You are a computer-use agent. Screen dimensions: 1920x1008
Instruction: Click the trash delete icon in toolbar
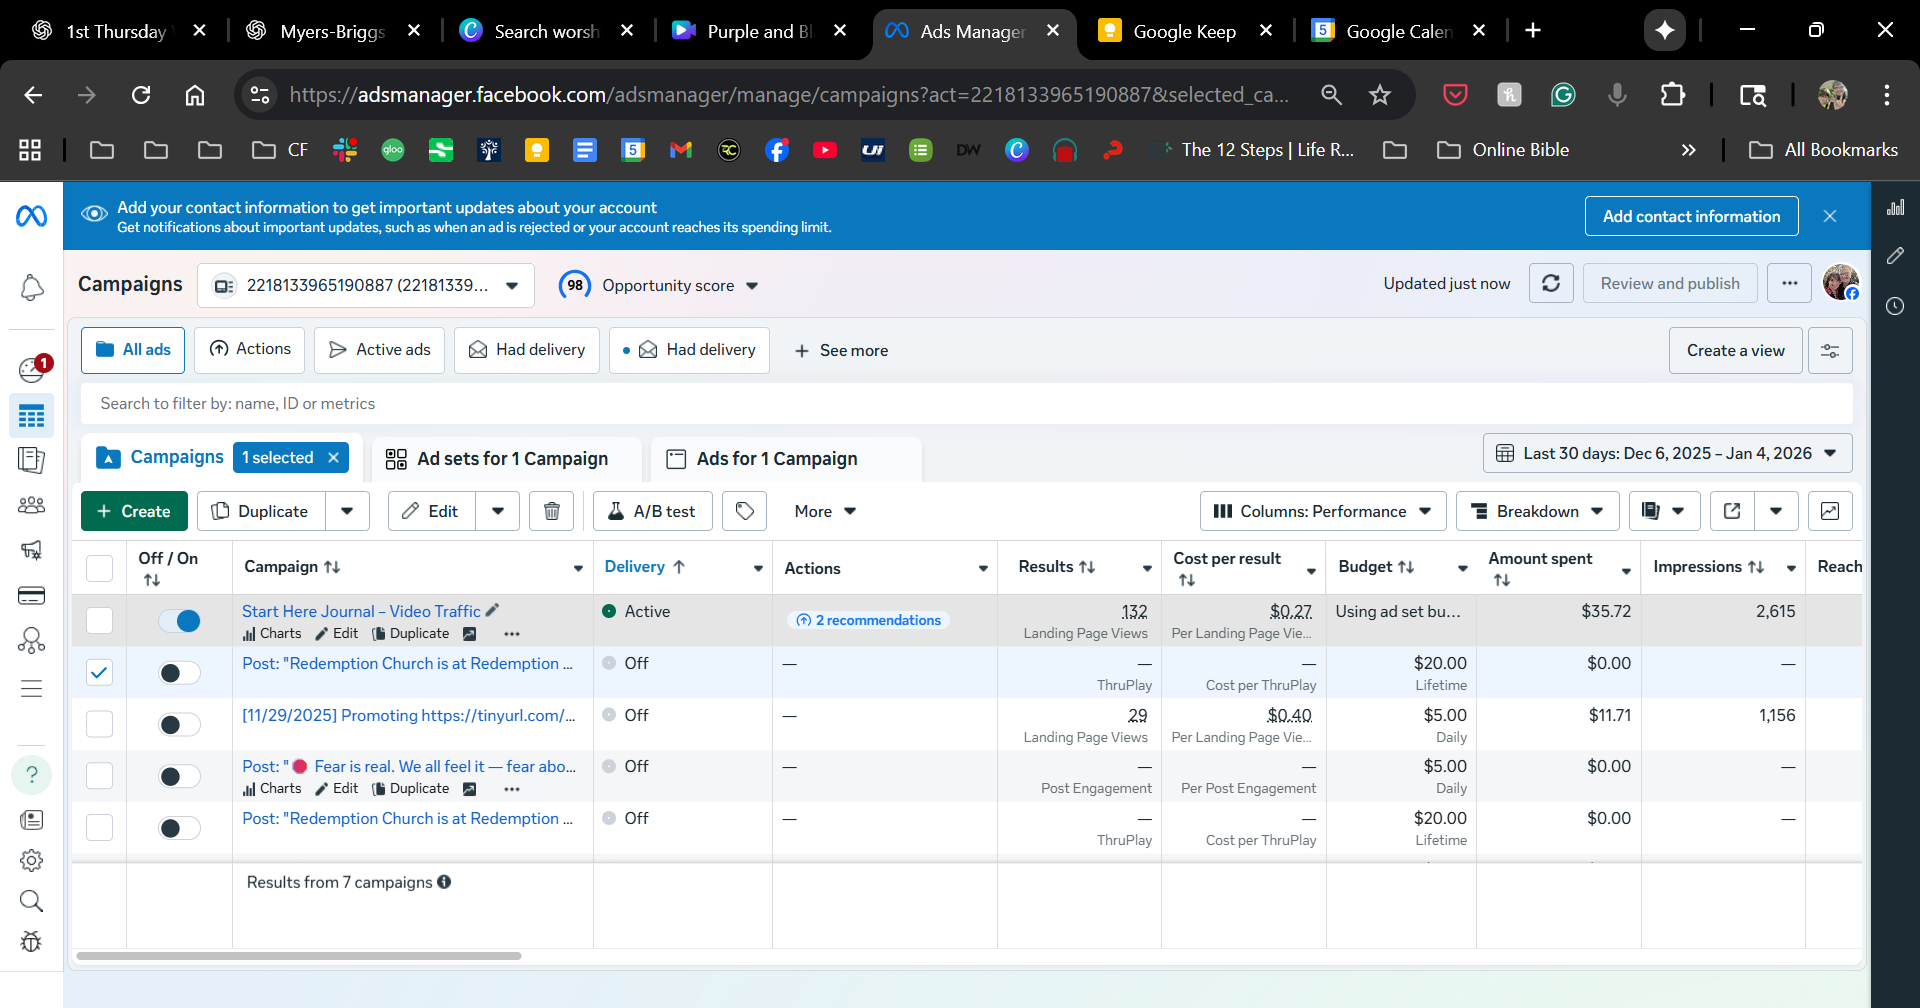551,511
